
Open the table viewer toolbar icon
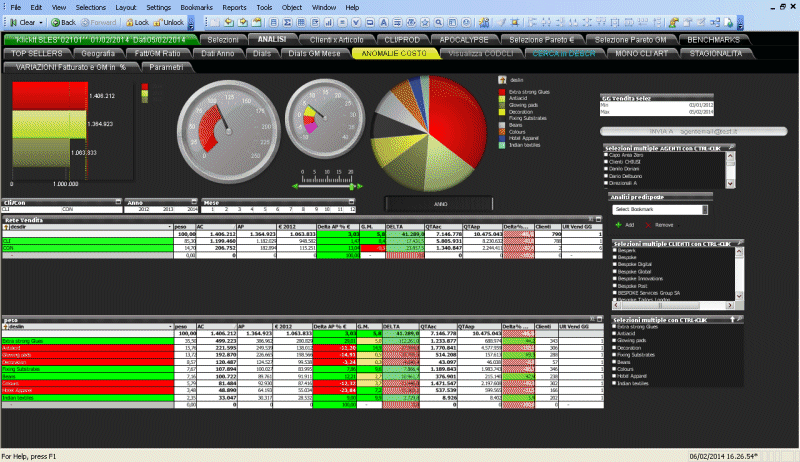(715, 22)
